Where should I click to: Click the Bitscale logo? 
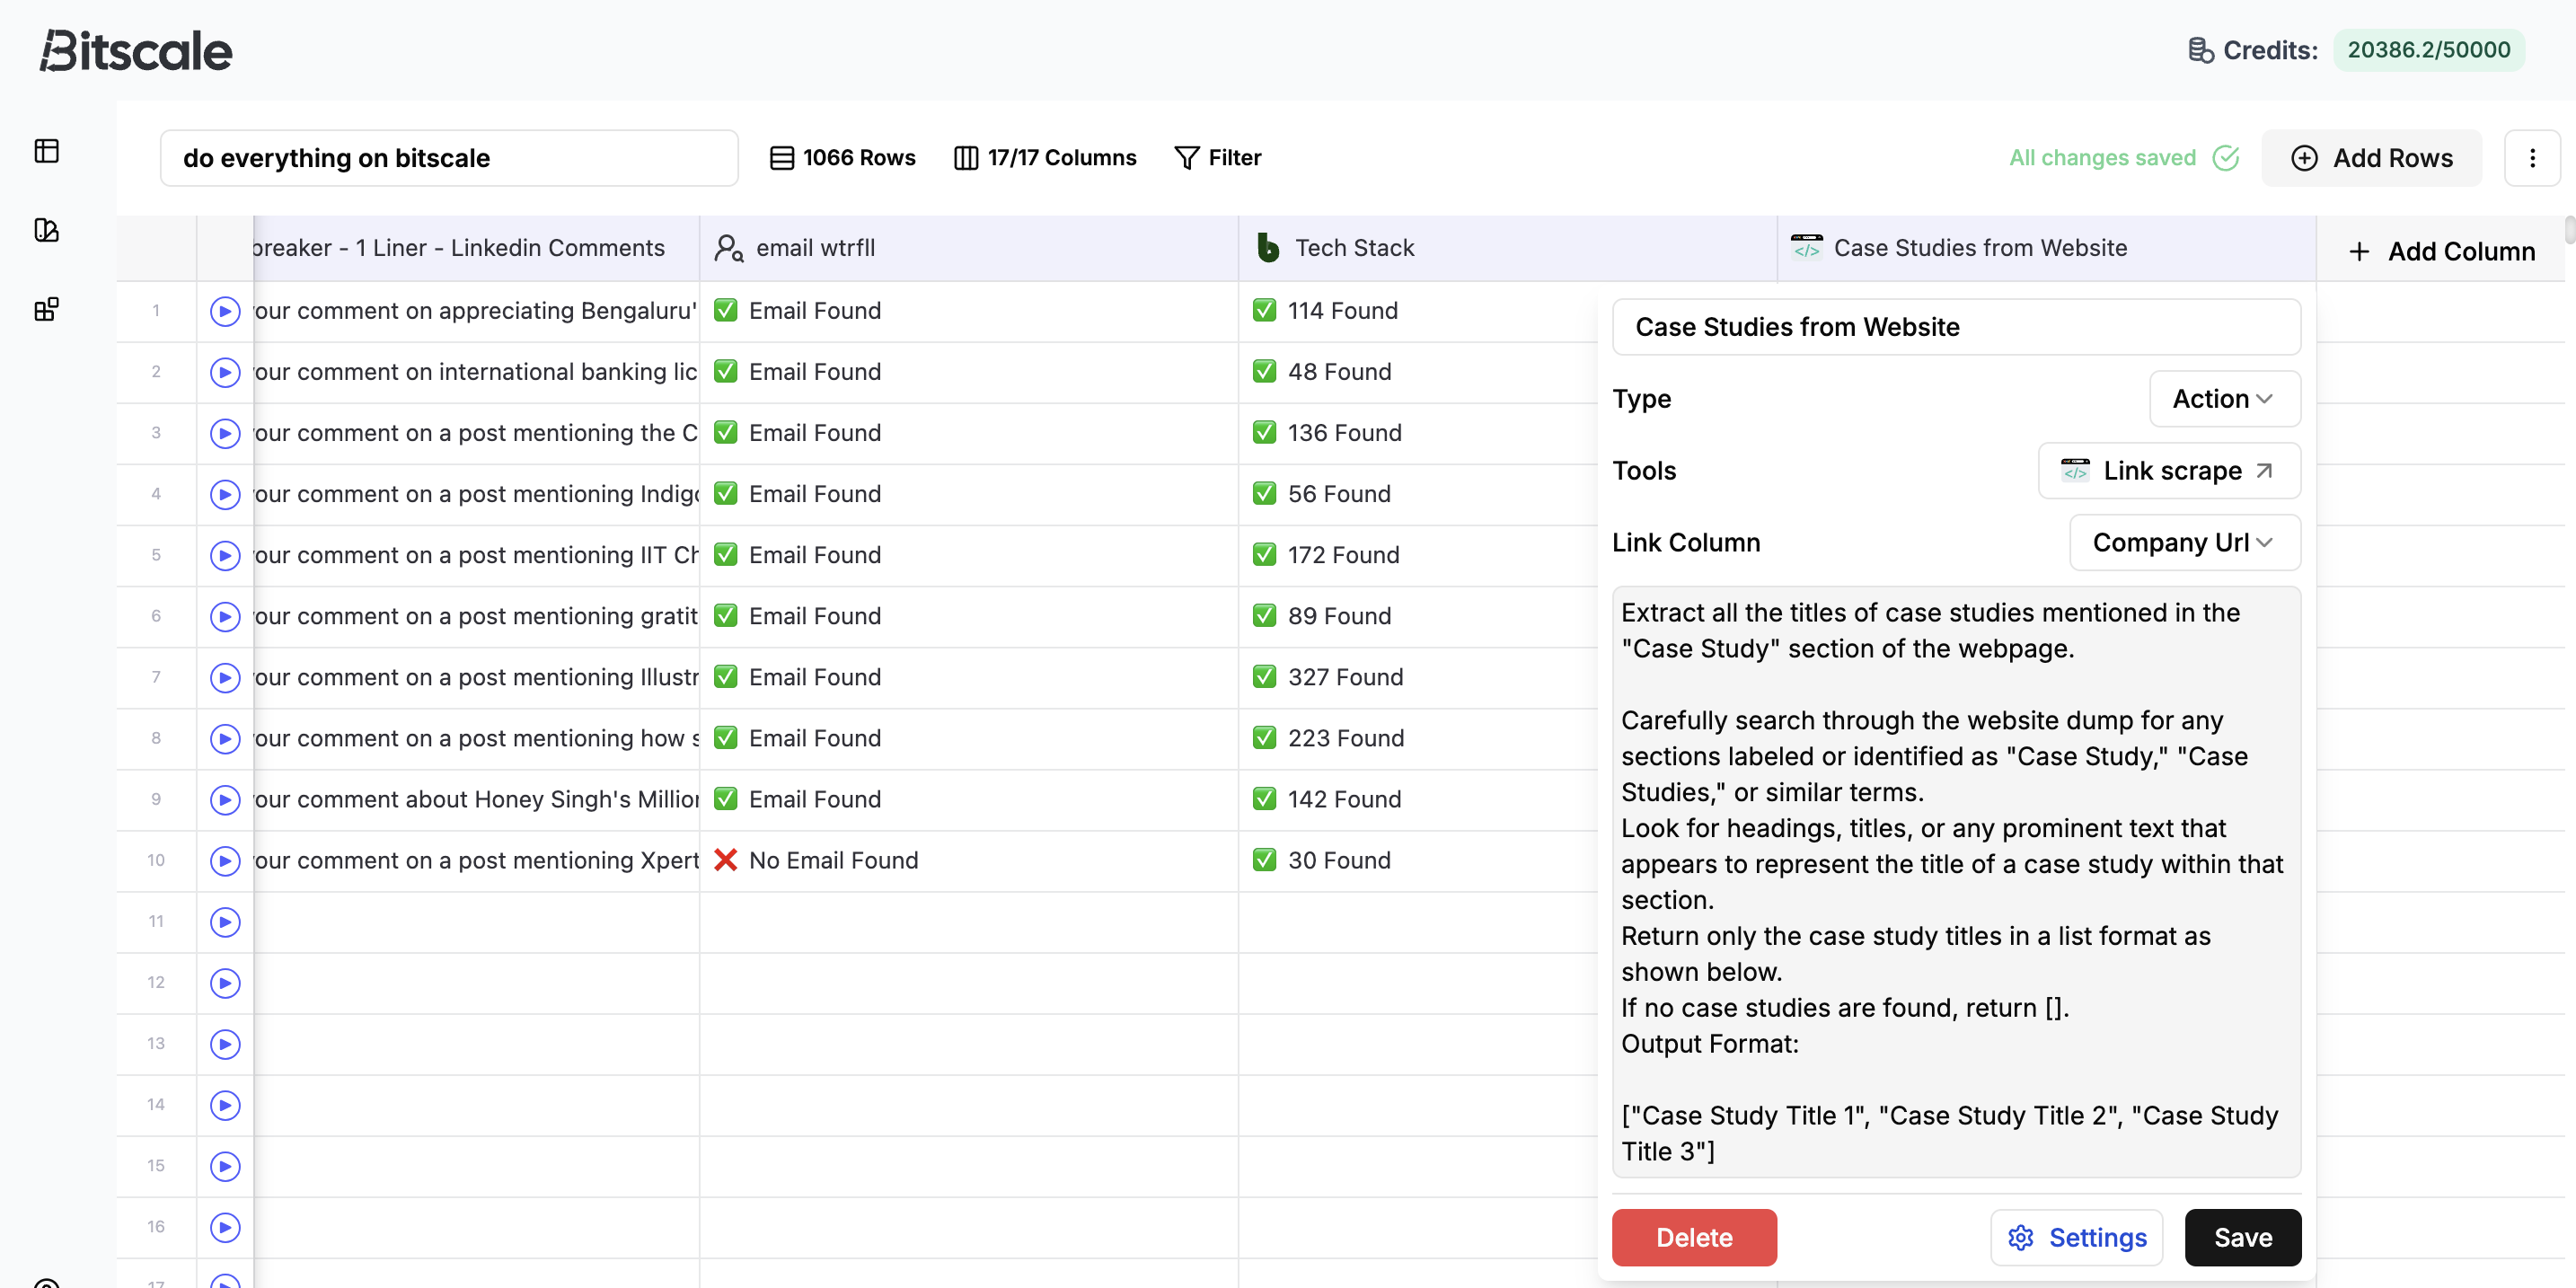136,50
